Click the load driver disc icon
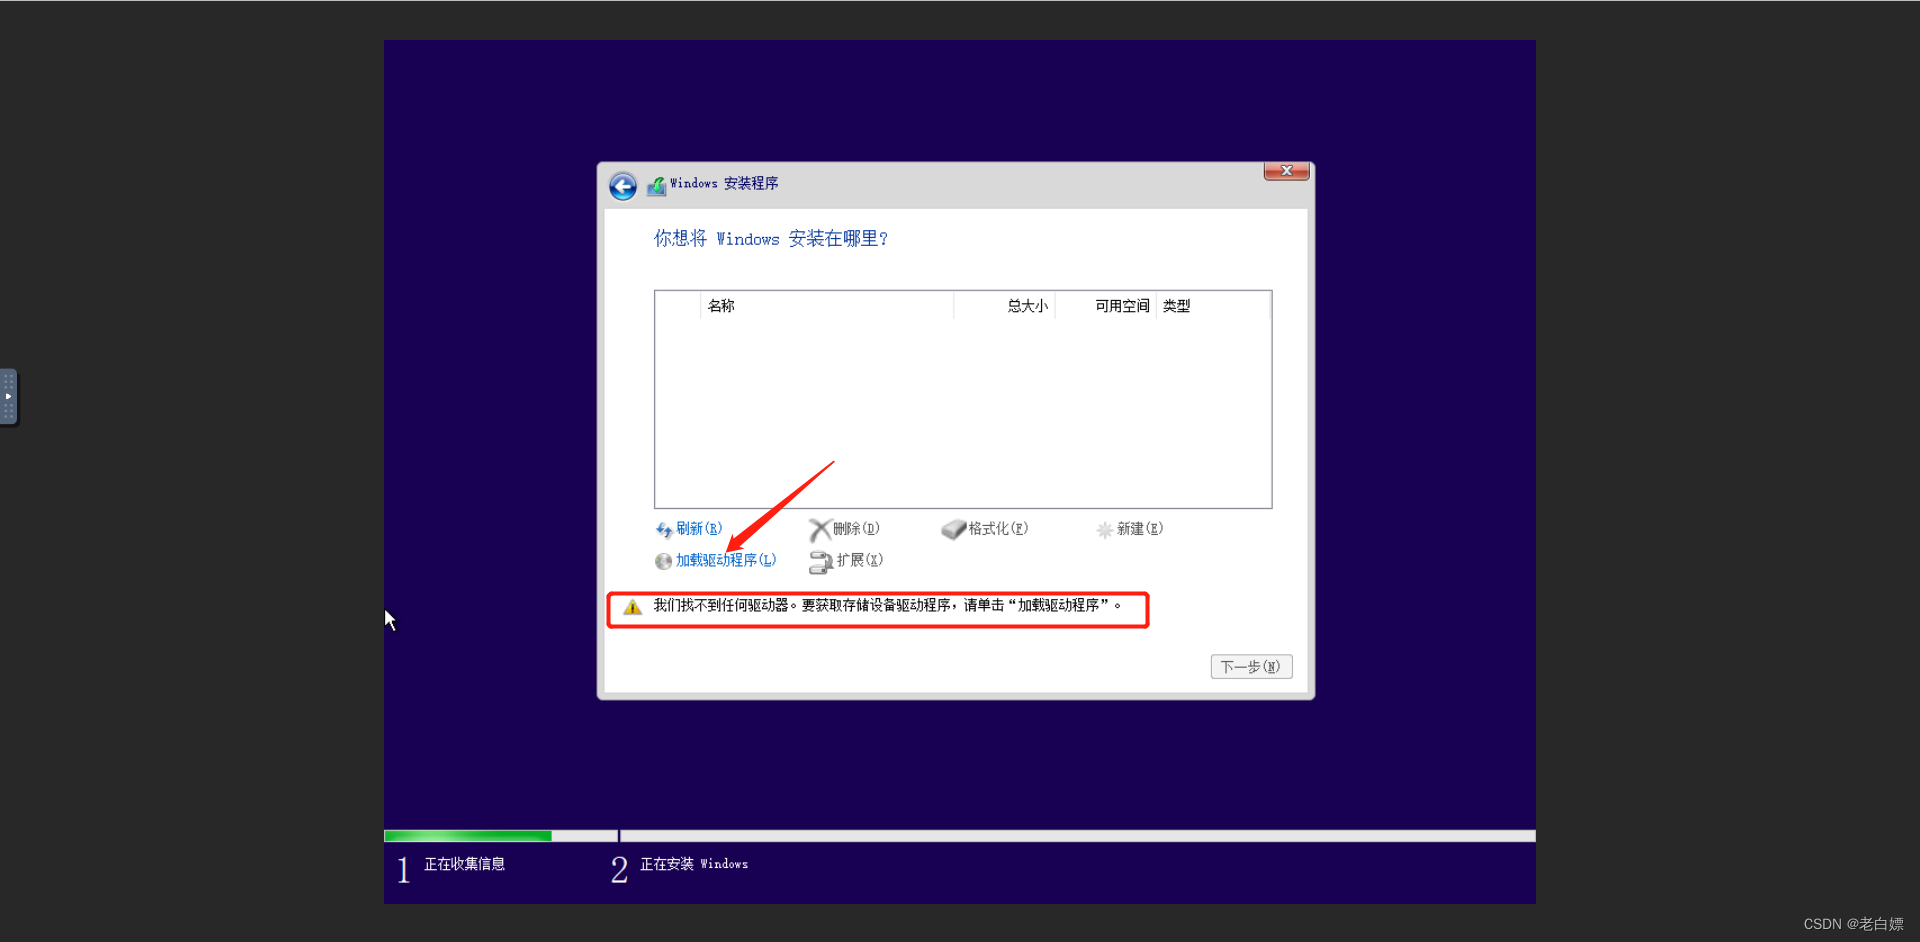 pos(663,561)
